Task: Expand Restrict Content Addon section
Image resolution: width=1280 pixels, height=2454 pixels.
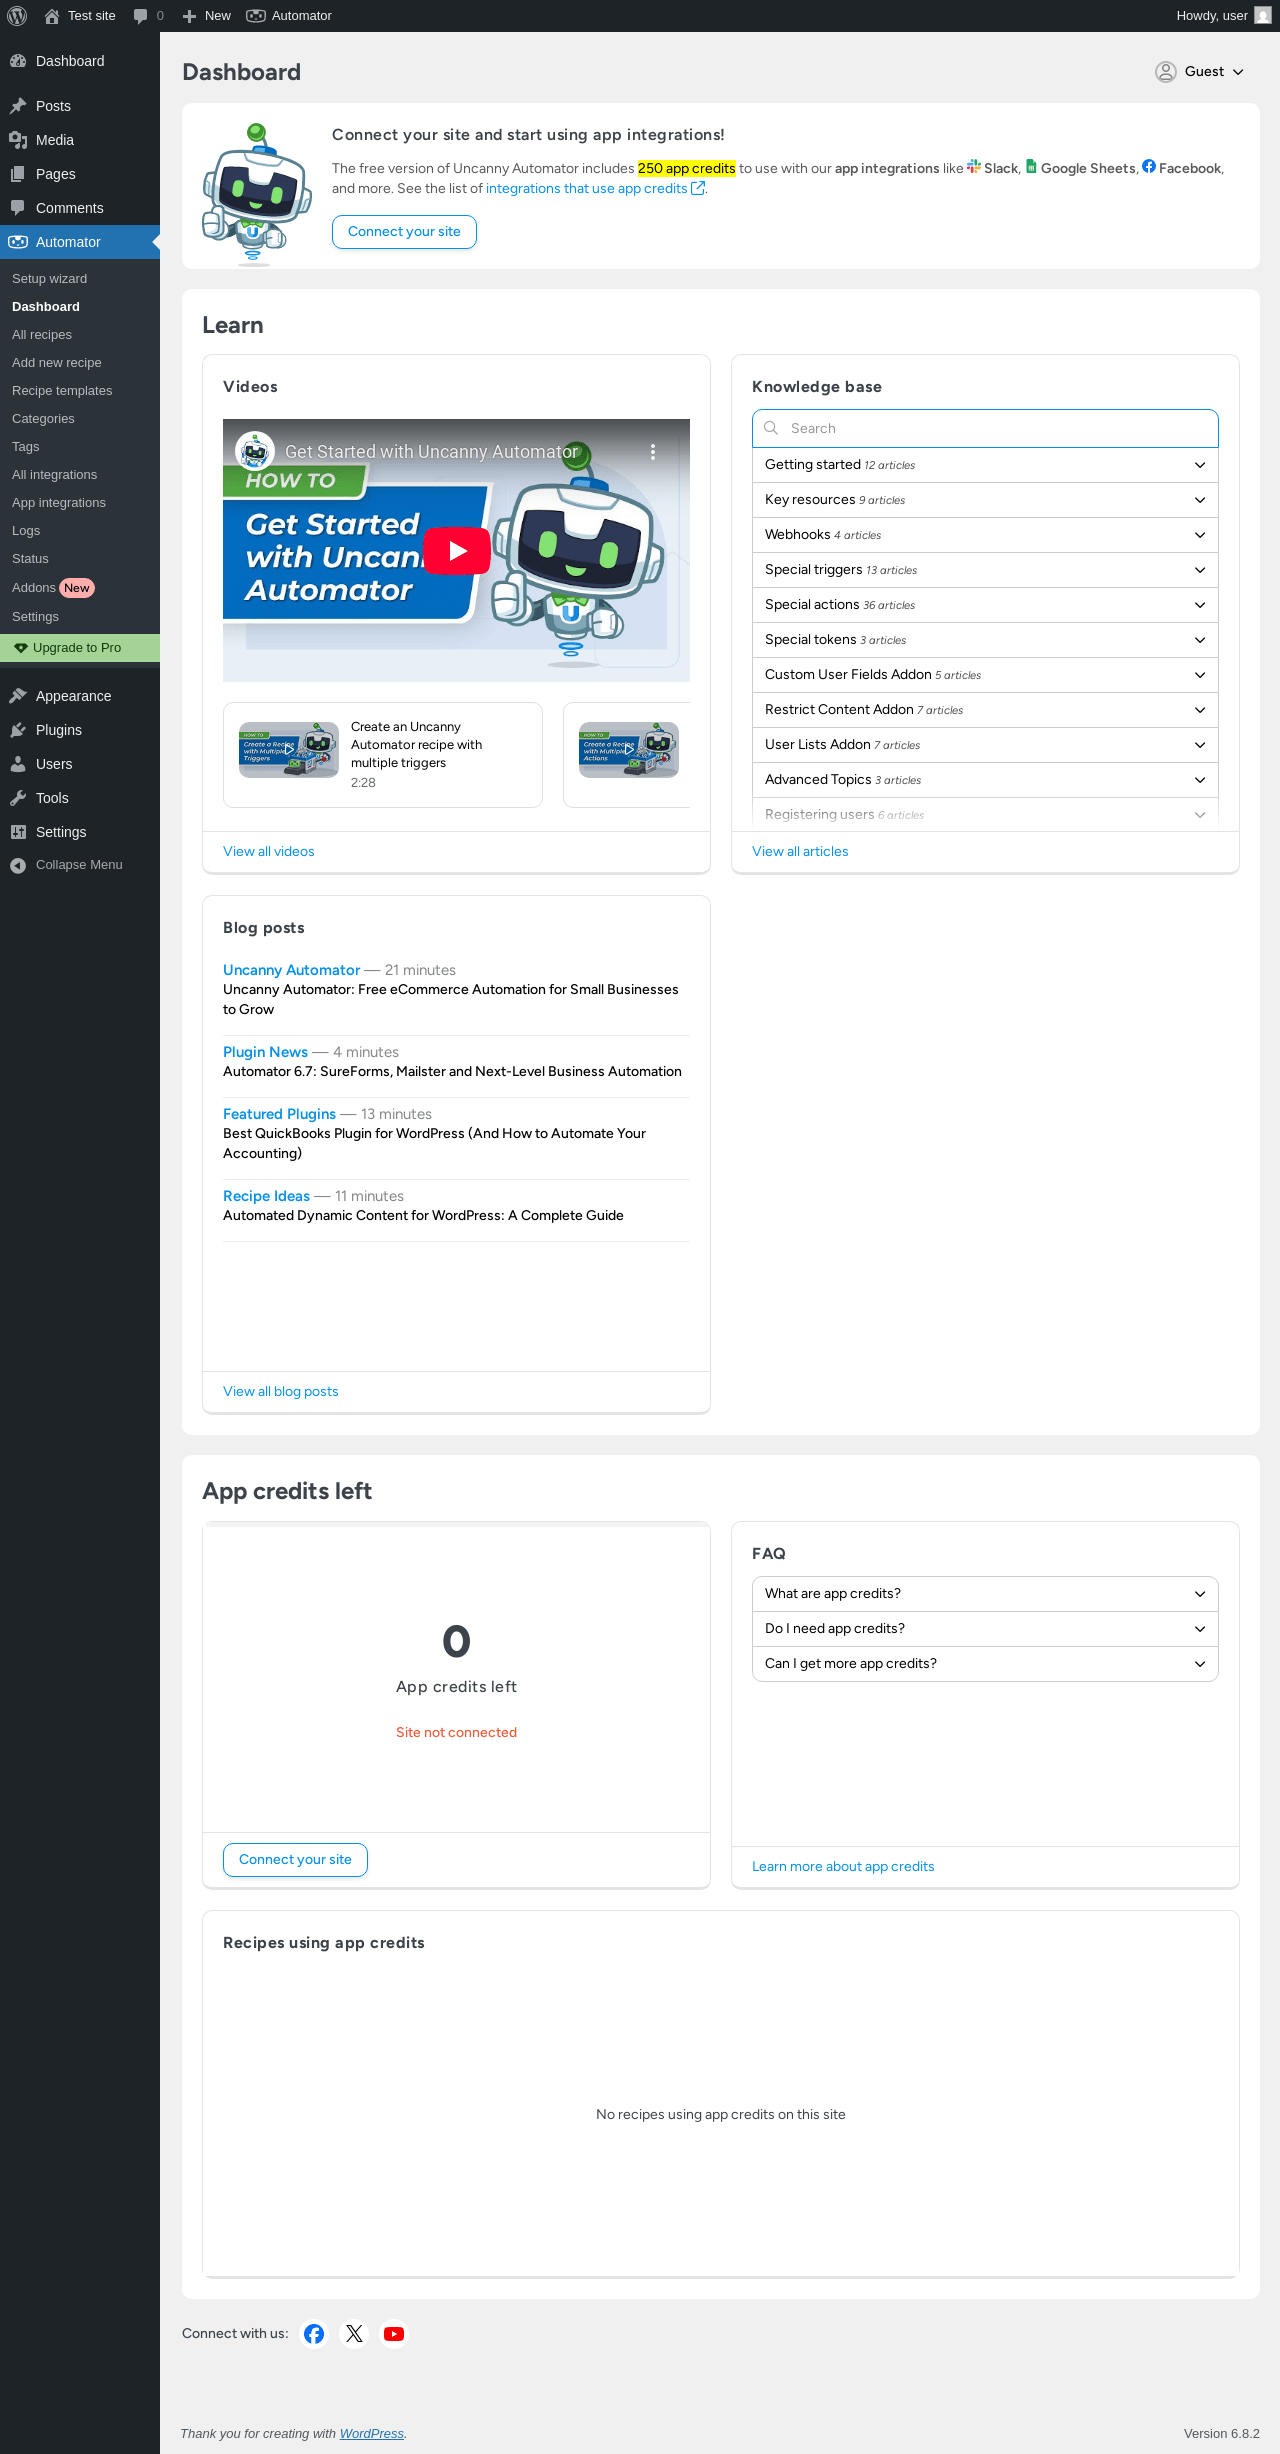Action: pos(985,710)
